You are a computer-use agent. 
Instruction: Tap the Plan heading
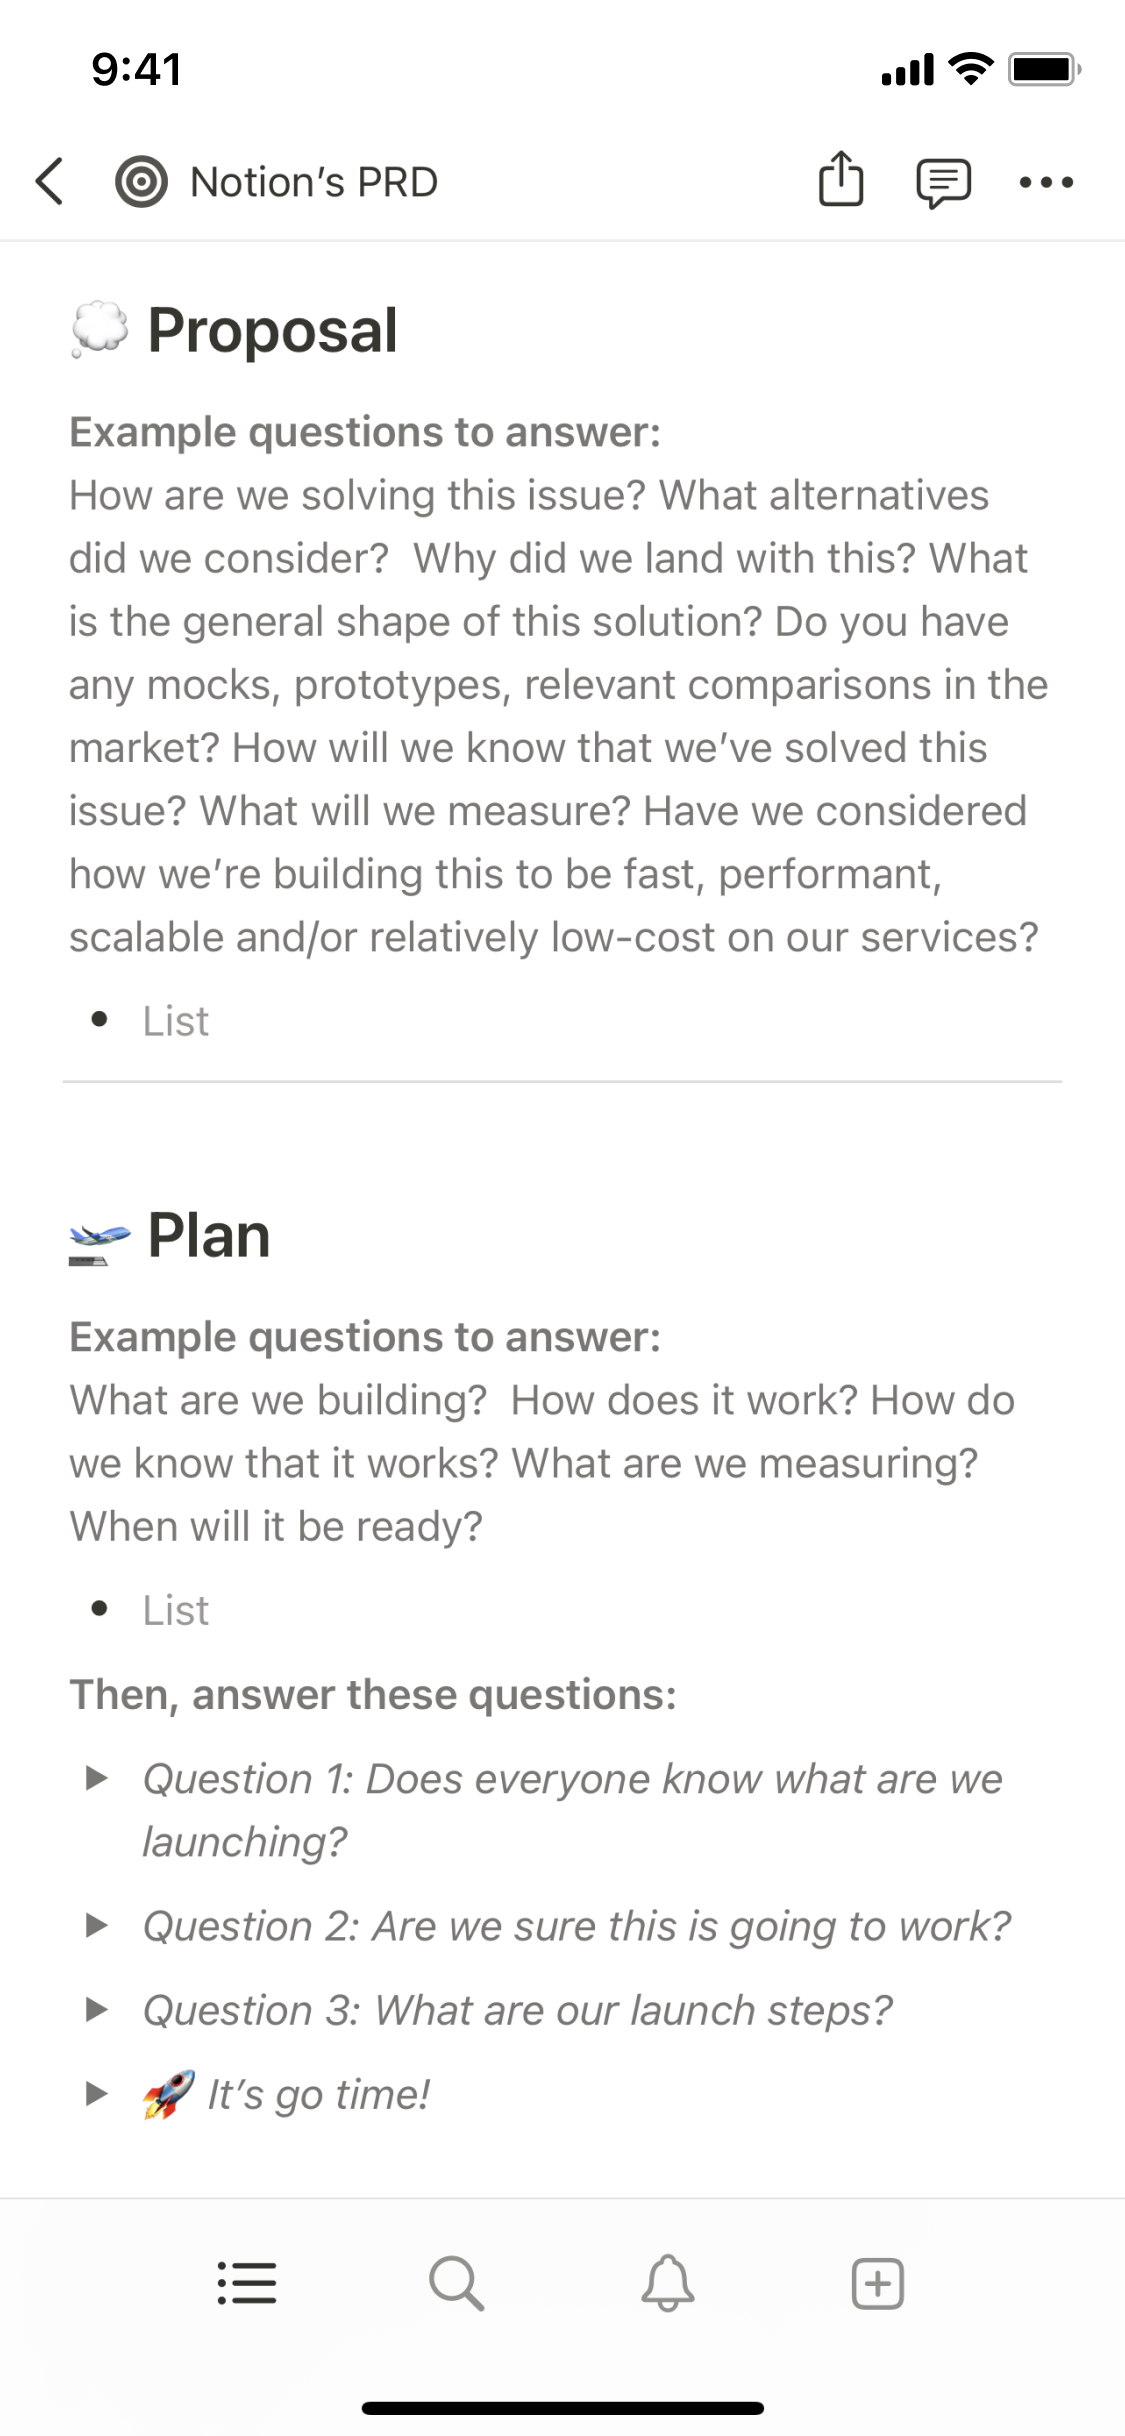[209, 1235]
